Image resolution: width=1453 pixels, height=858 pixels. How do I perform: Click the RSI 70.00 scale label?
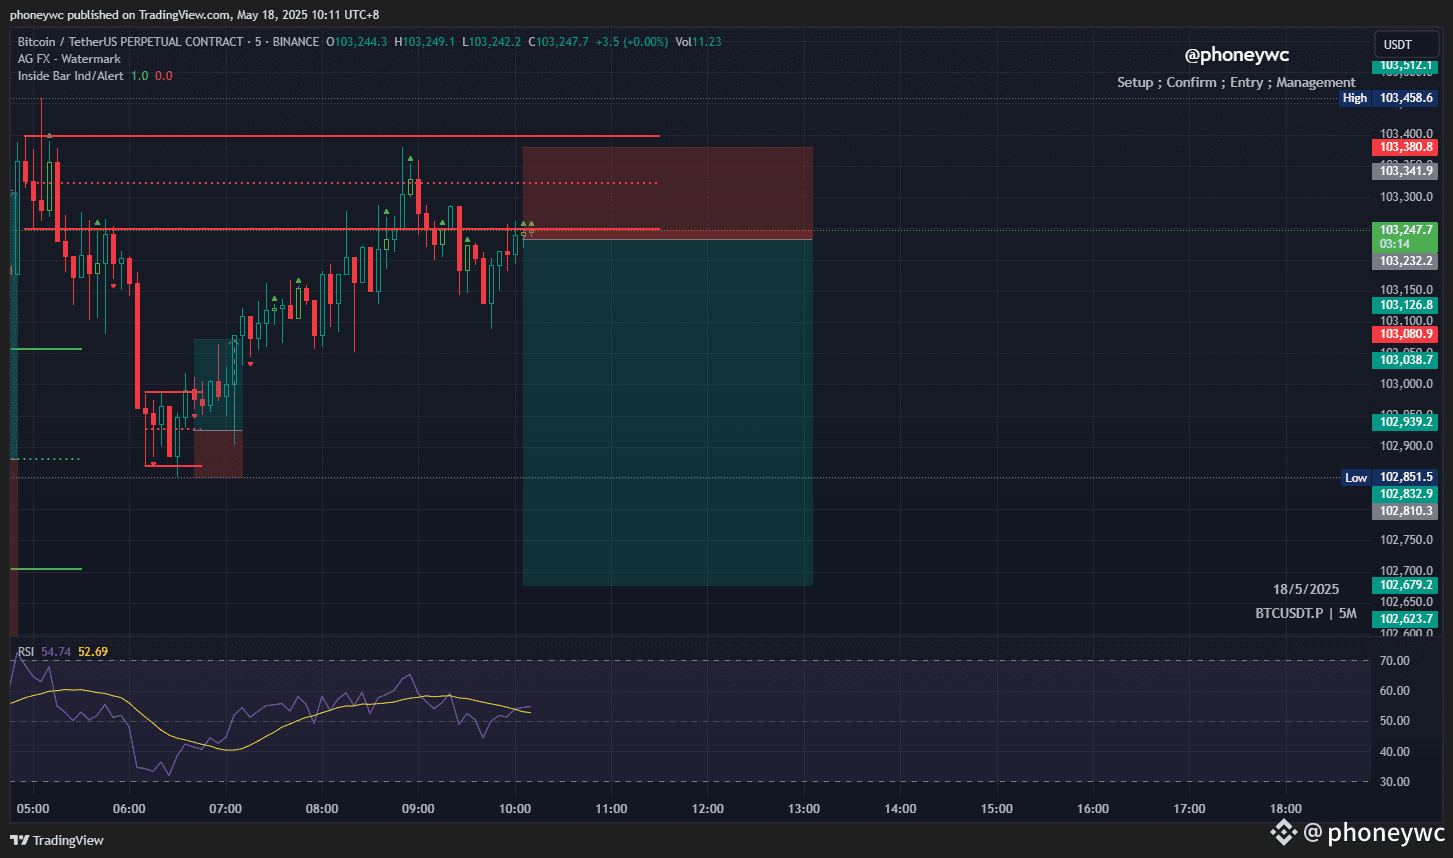pyautogui.click(x=1395, y=661)
